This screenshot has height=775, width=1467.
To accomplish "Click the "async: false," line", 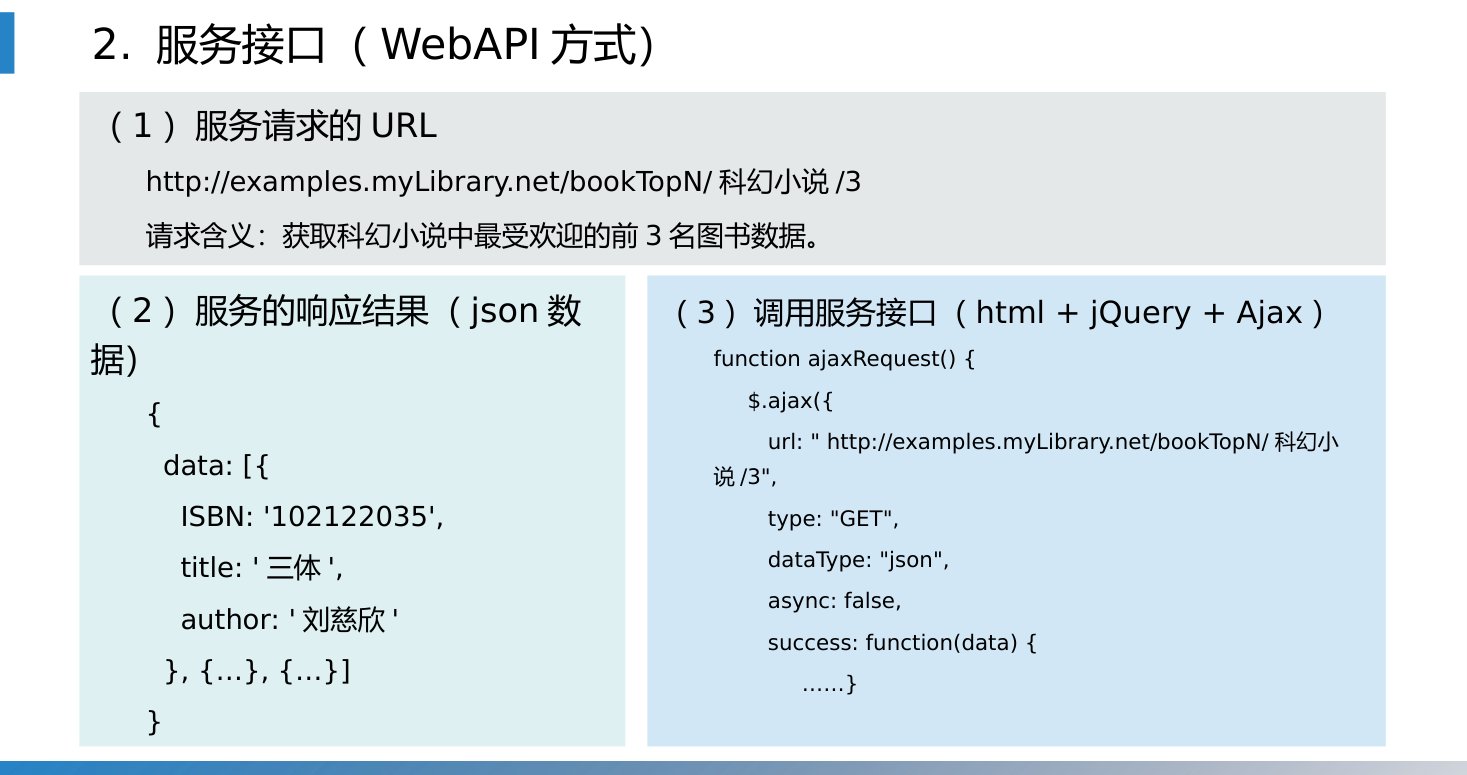I will click(834, 601).
